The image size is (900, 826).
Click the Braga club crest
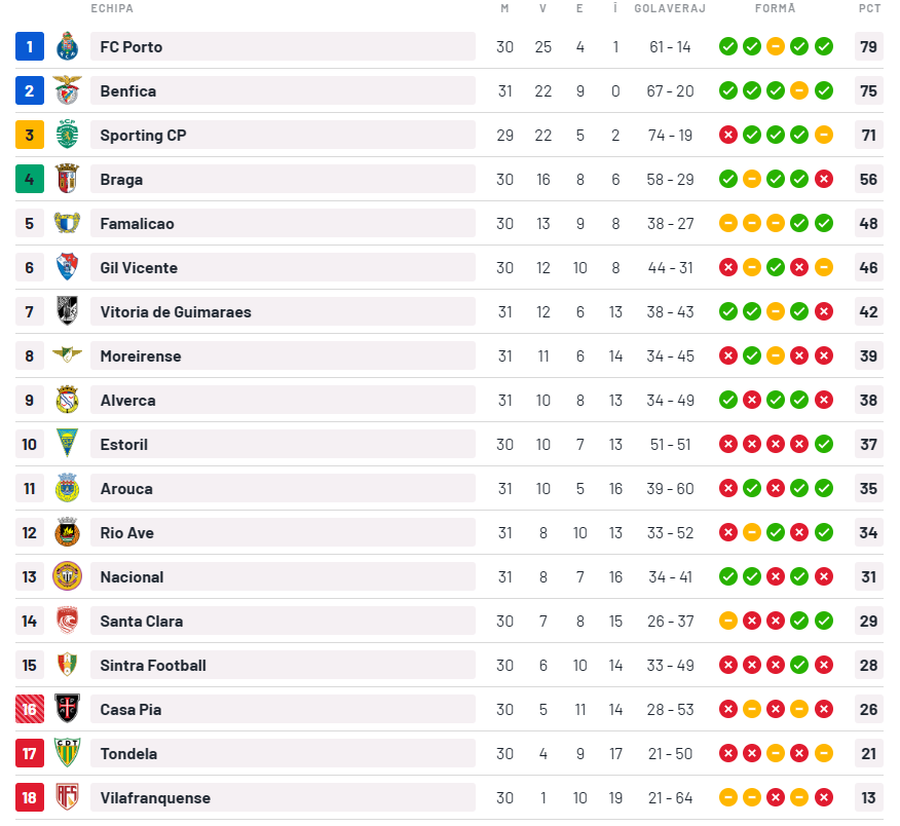pyautogui.click(x=67, y=179)
